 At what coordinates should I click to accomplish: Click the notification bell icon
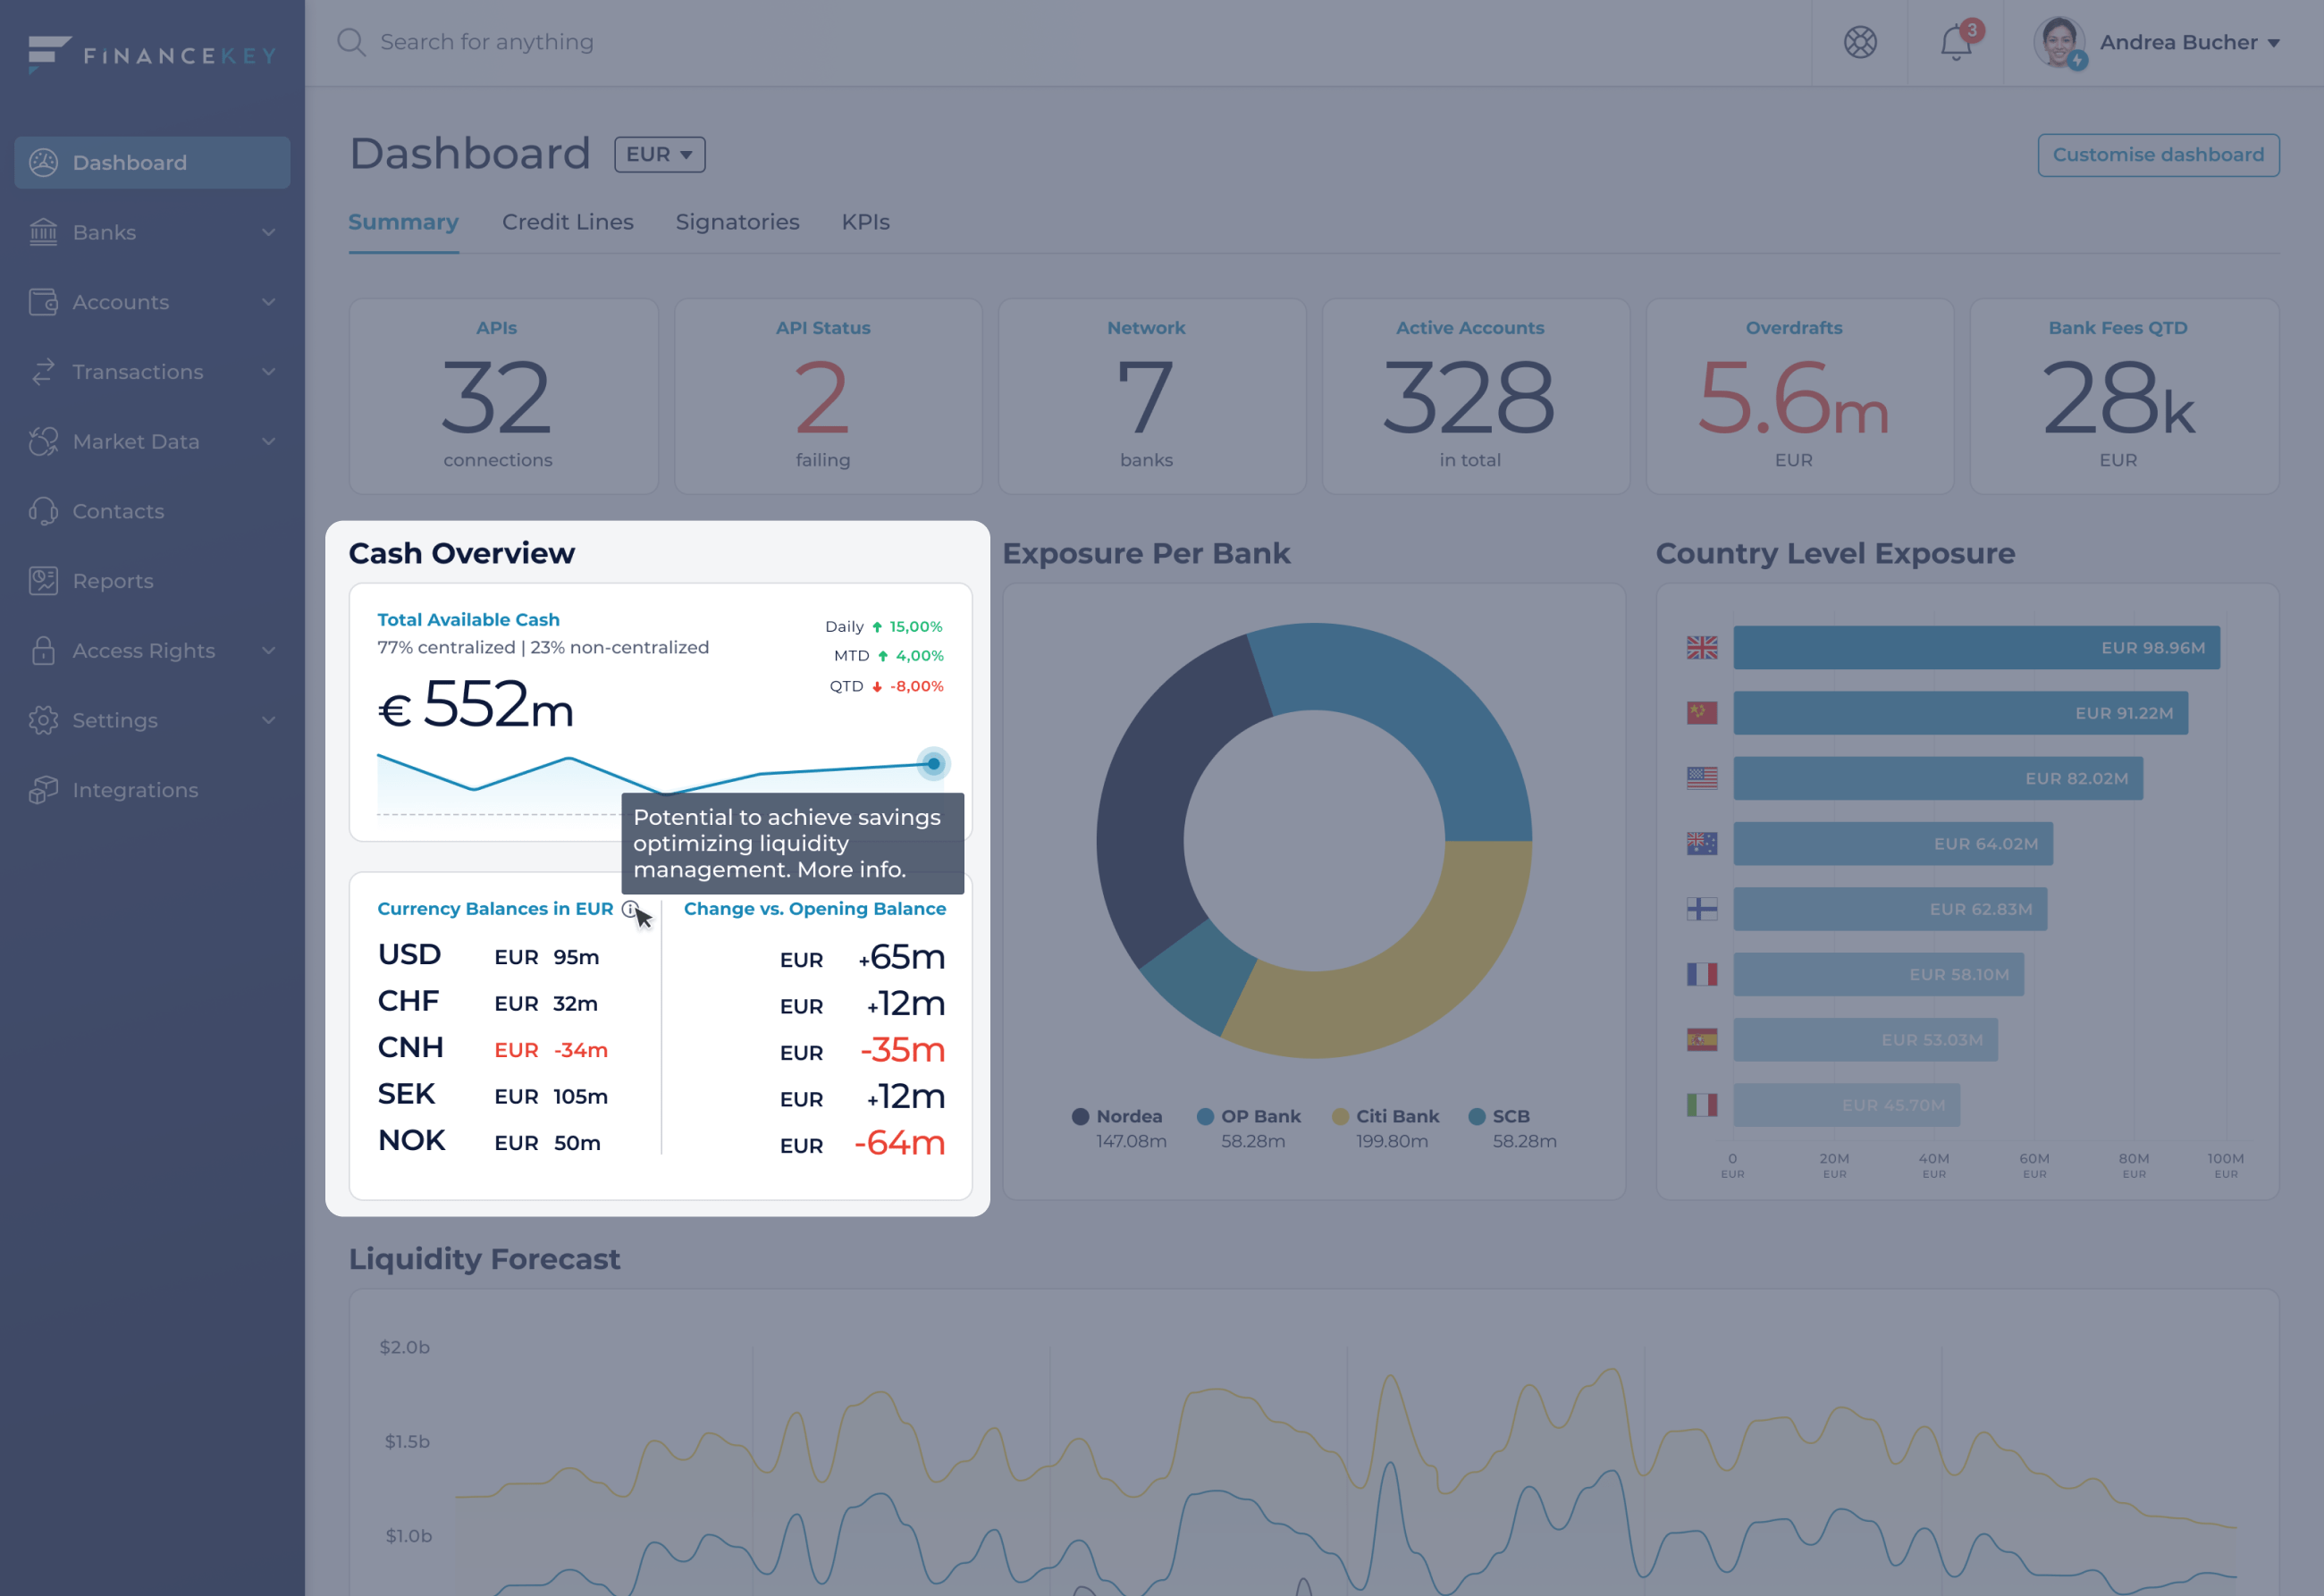tap(1955, 43)
